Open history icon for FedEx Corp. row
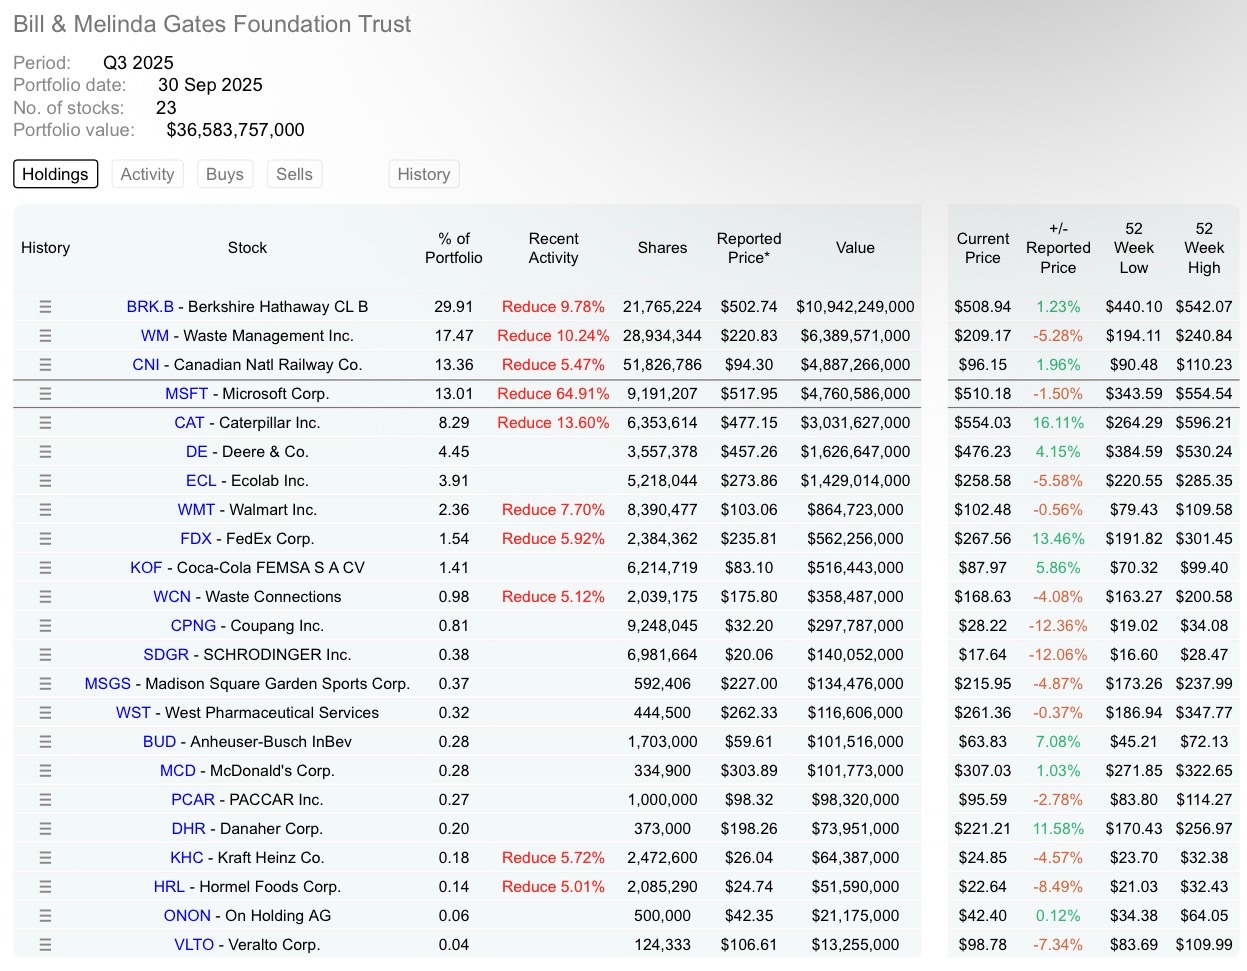The image size is (1247, 971). [45, 539]
